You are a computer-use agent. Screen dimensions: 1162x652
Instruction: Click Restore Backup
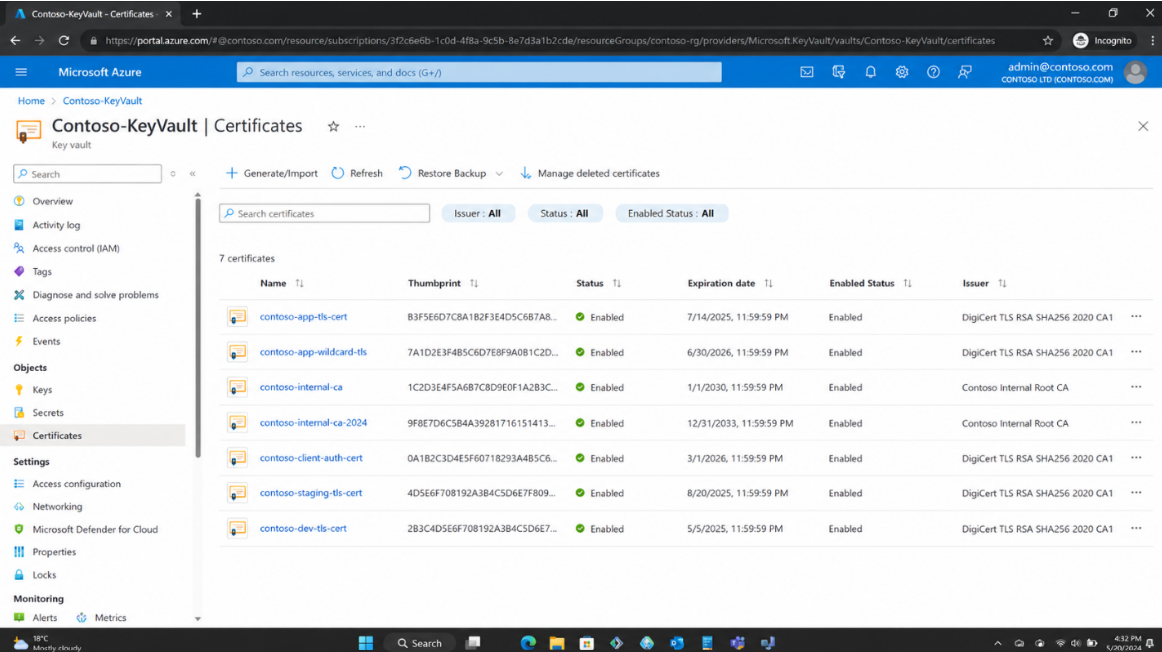coord(443,173)
